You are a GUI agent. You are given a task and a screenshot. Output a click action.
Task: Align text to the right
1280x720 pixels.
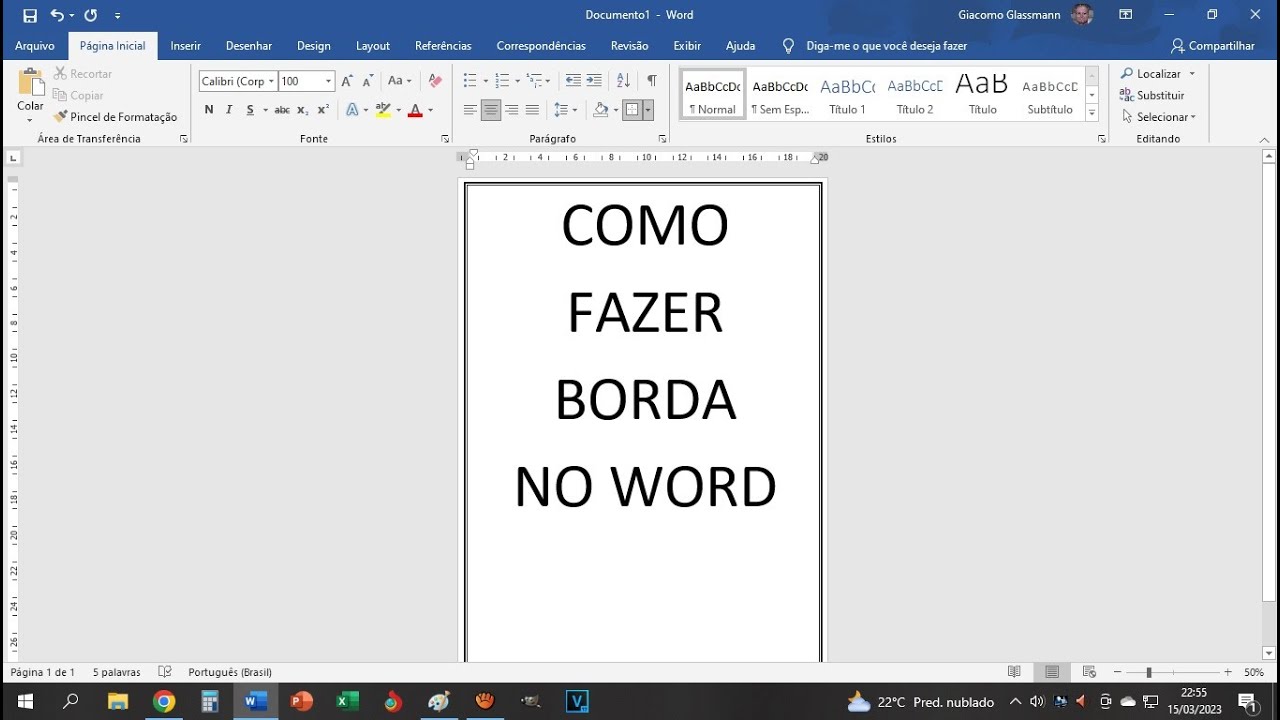tap(511, 110)
